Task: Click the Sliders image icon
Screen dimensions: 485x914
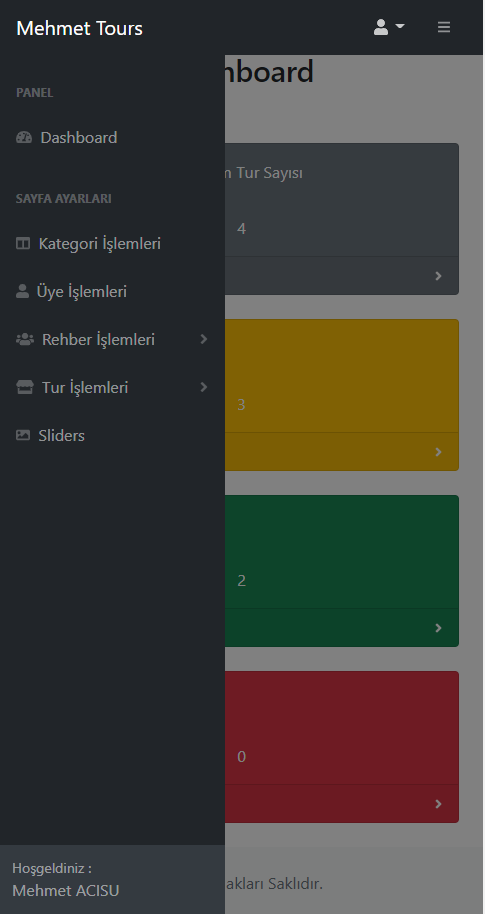Action: [x=23, y=435]
